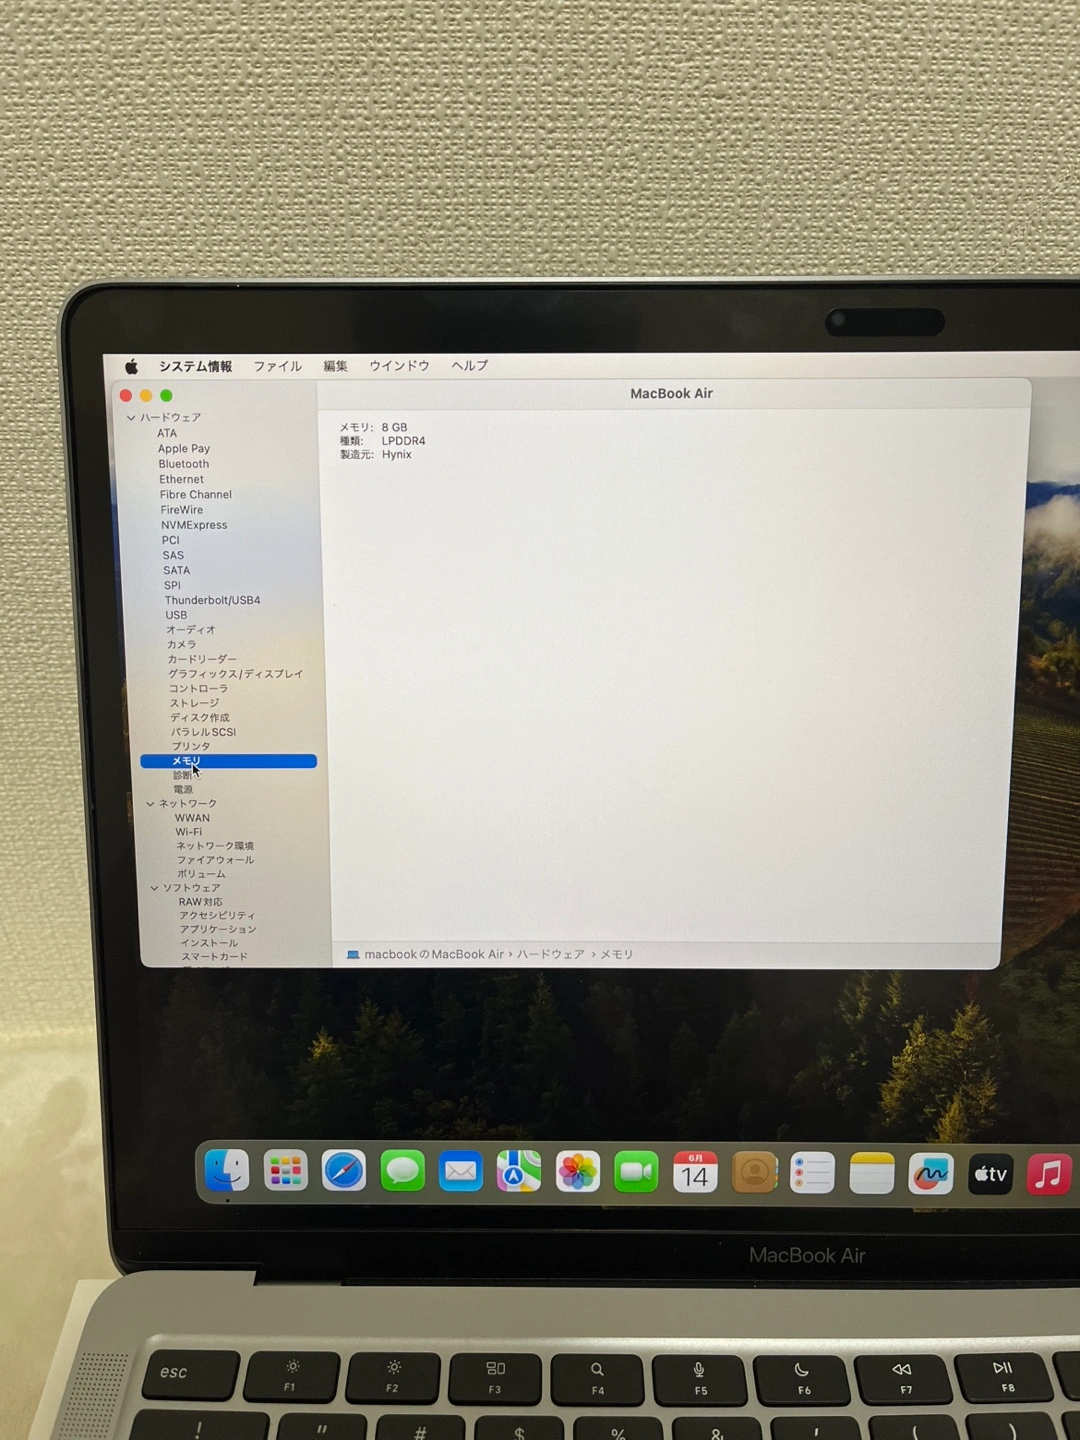Launch Music app from the Dock

coord(1049,1174)
